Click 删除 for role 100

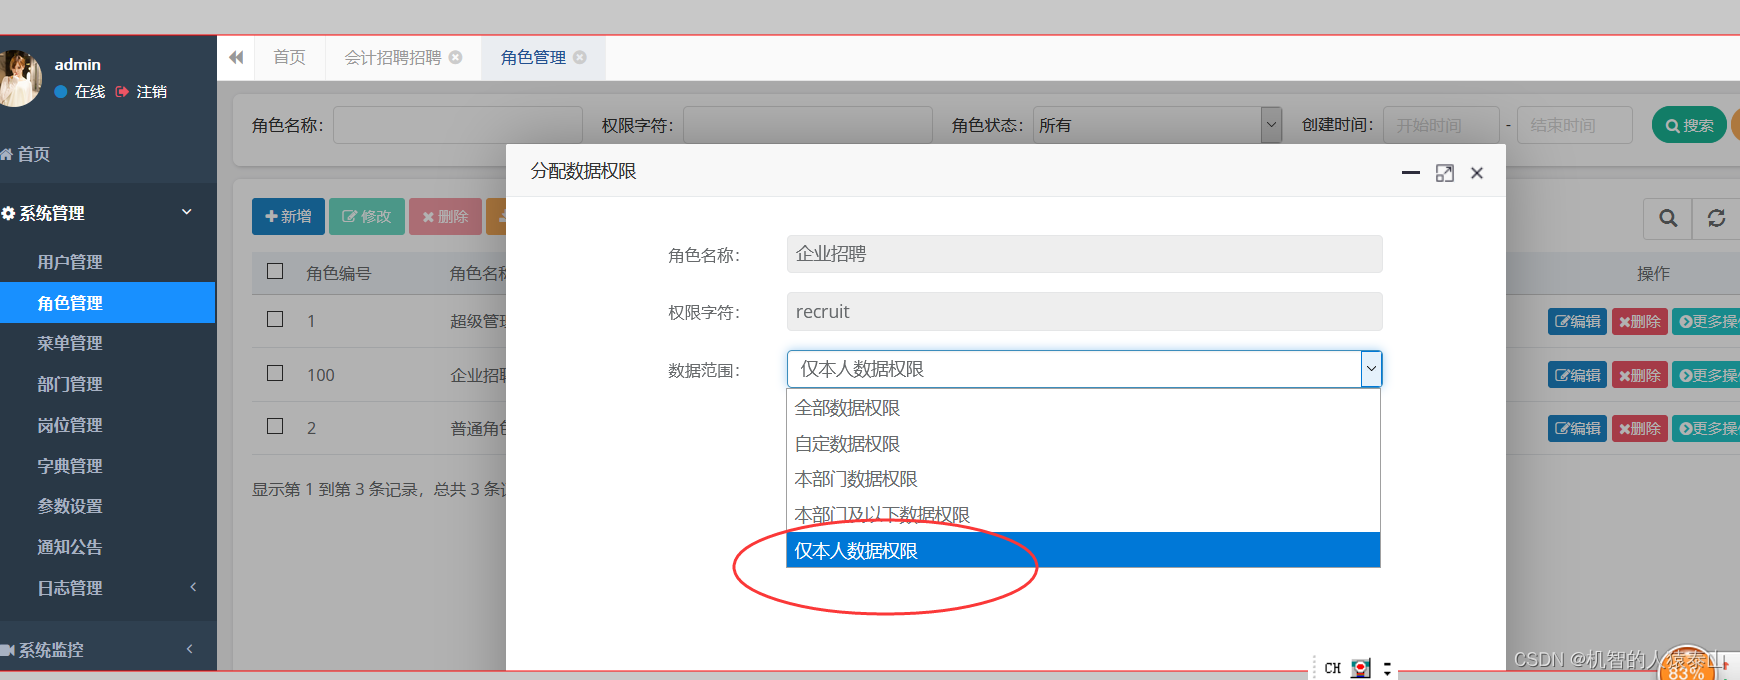(x=1640, y=375)
